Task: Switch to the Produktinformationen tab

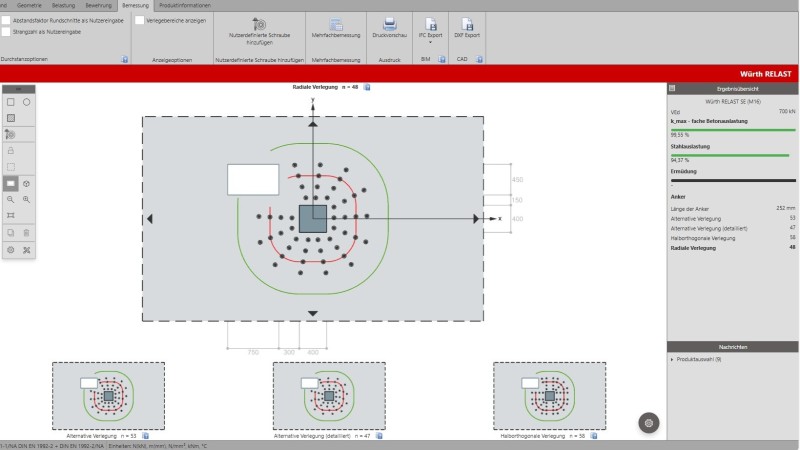Action: (184, 5)
